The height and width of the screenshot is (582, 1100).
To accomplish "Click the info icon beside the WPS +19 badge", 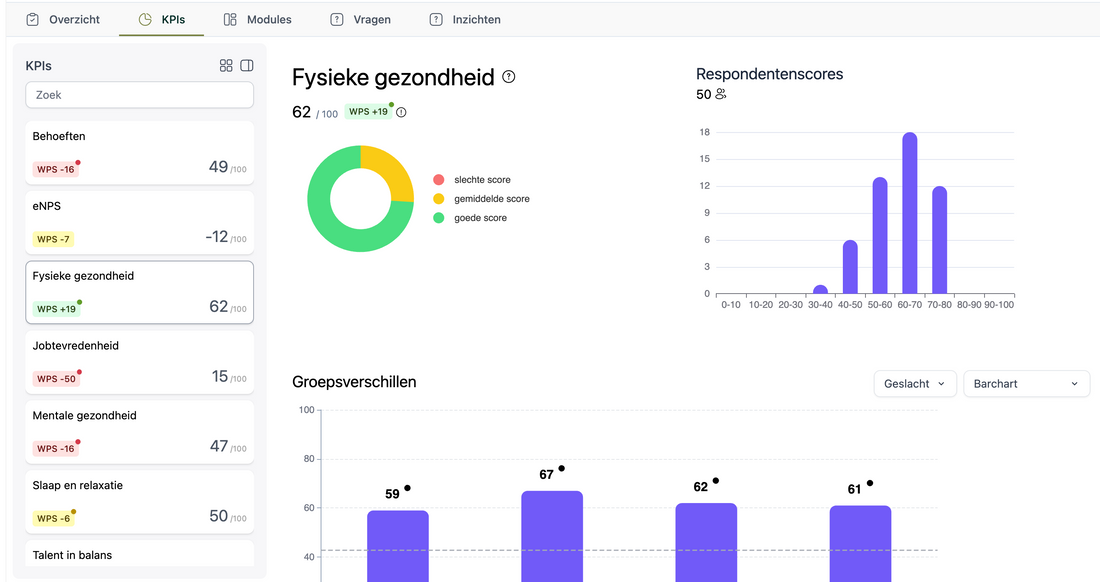I will tap(401, 112).
